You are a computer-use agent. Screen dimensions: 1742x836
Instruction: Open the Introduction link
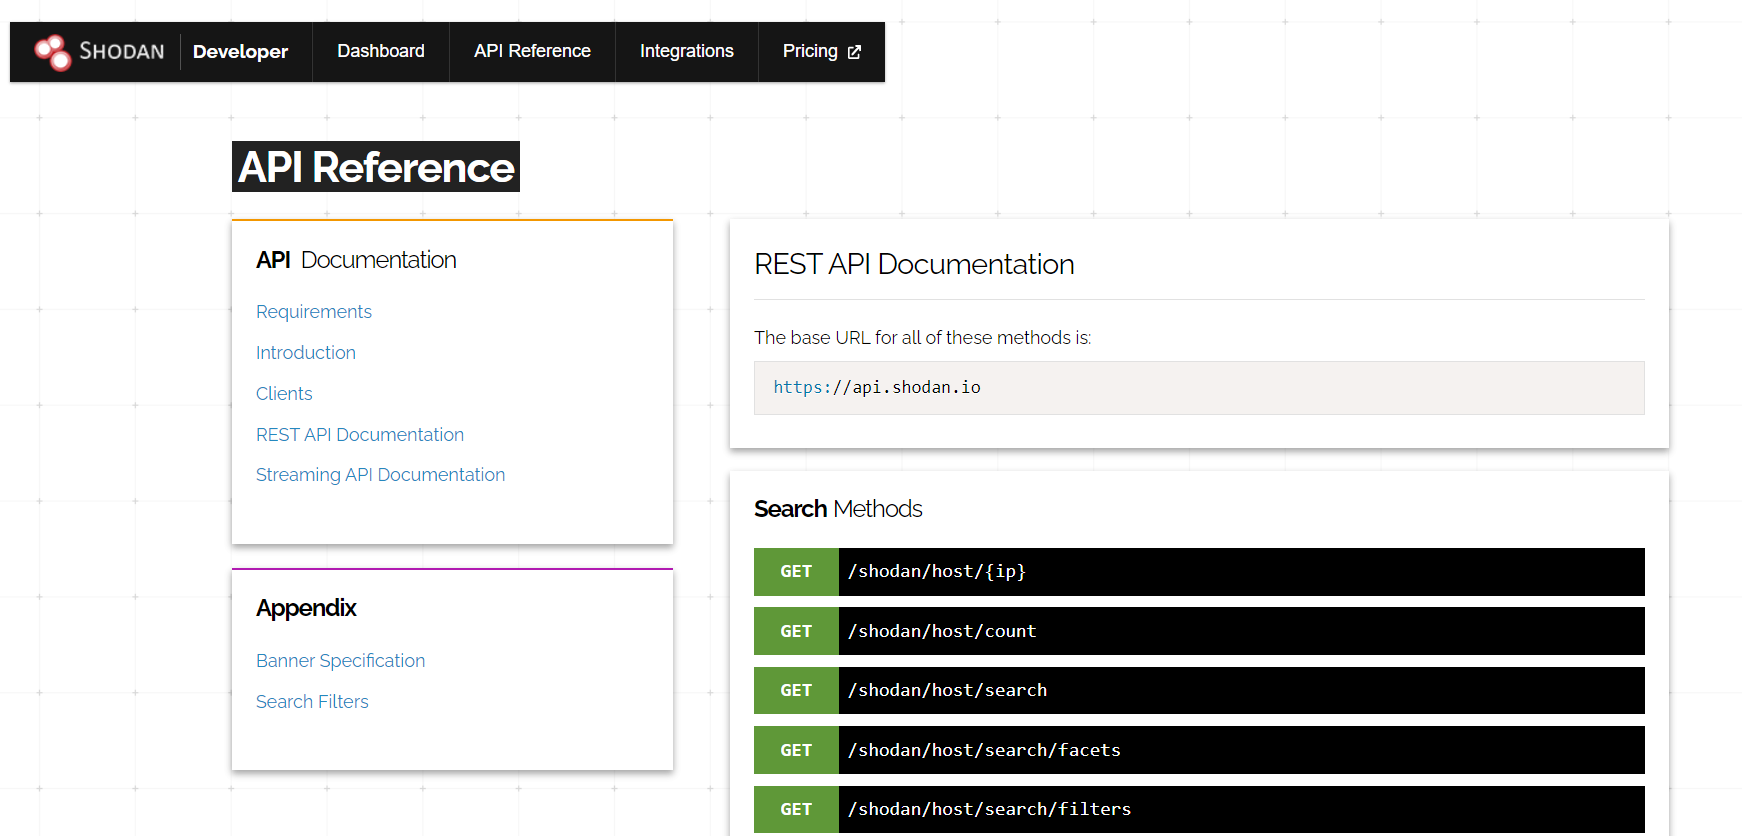pos(306,353)
